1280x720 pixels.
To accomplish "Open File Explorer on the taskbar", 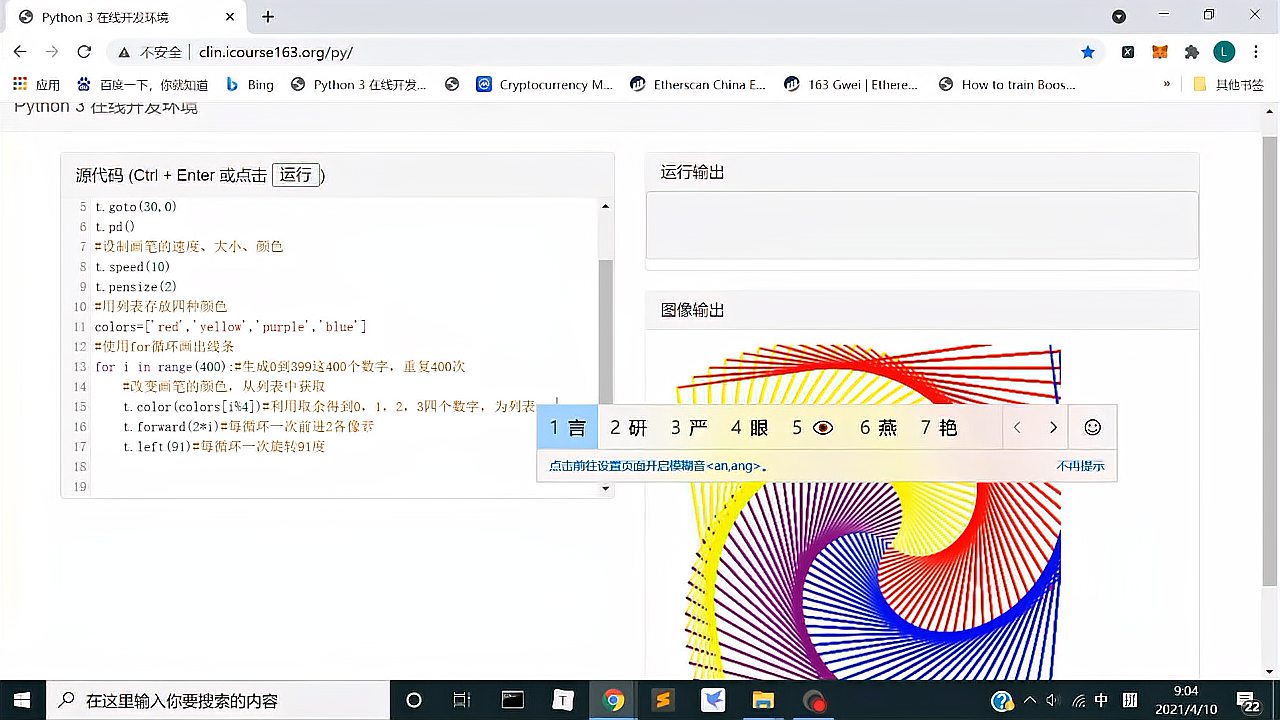I will (x=763, y=700).
